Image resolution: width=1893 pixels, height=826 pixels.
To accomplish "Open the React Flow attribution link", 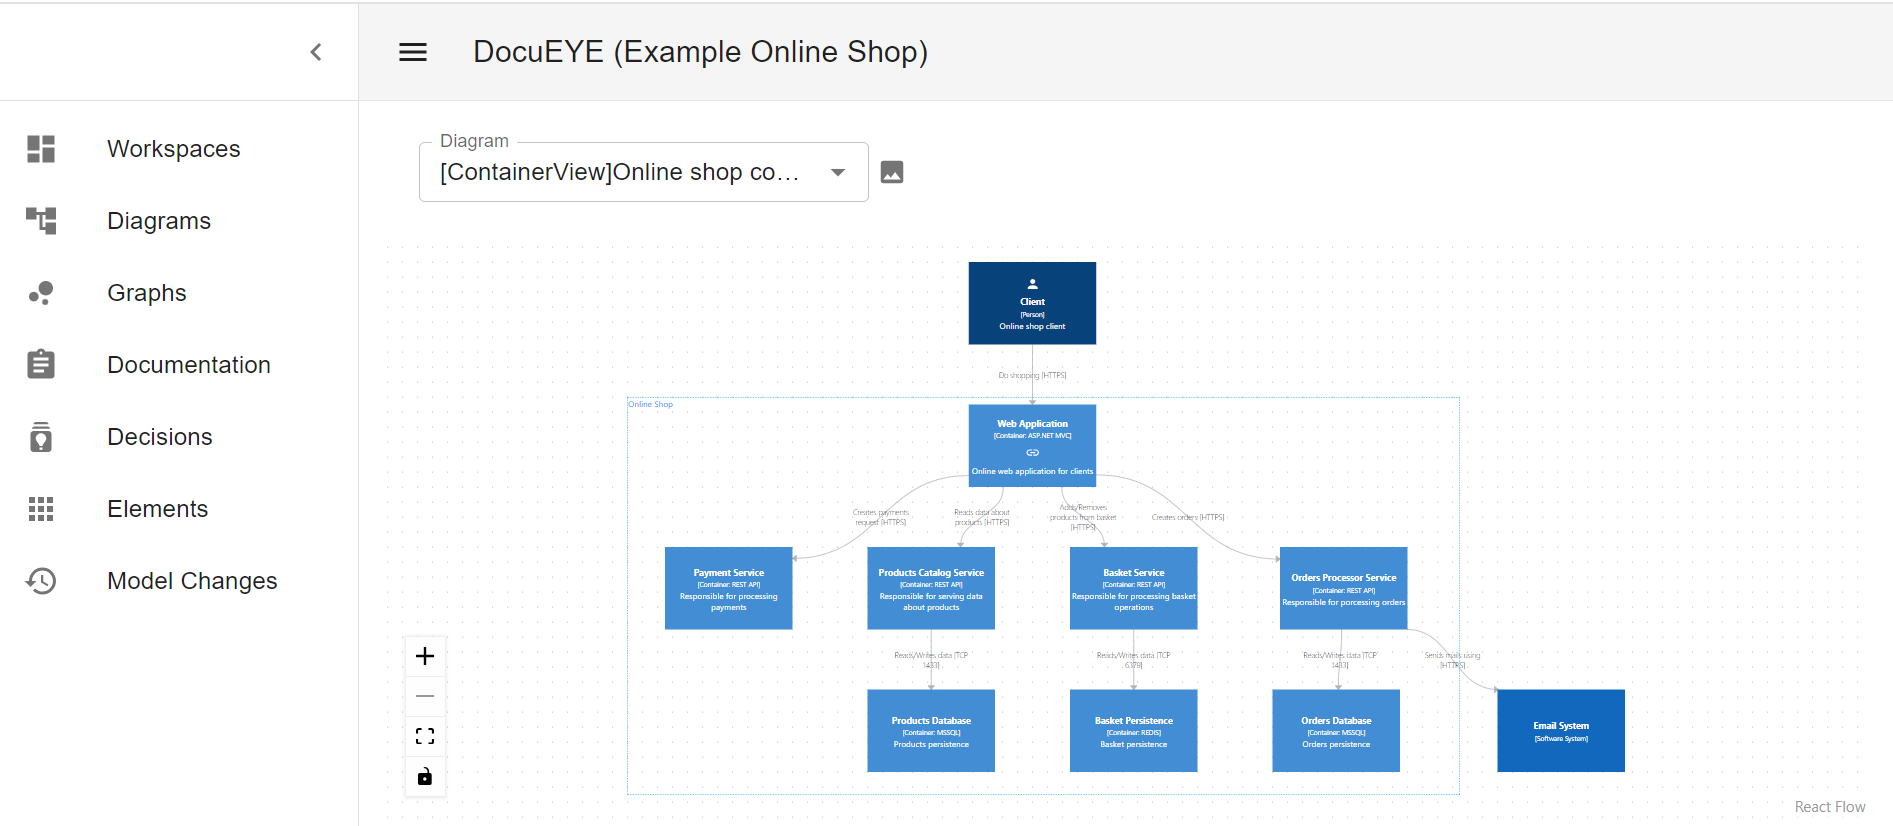I will tap(1829, 807).
